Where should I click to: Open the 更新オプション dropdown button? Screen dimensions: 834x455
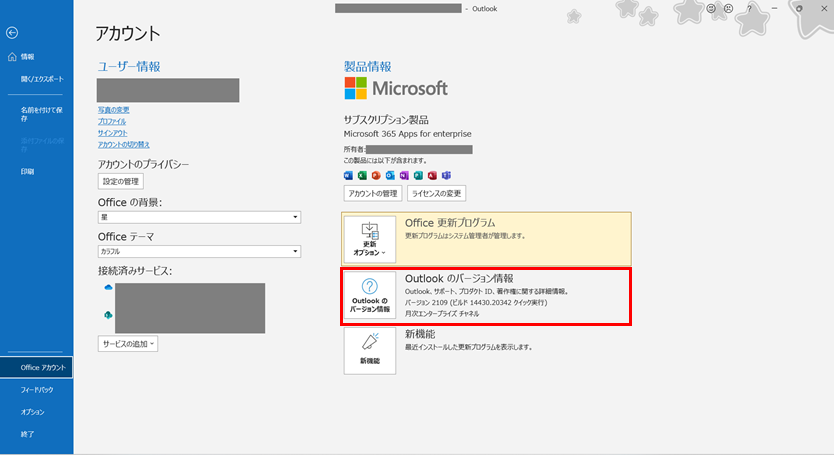pyautogui.click(x=370, y=239)
